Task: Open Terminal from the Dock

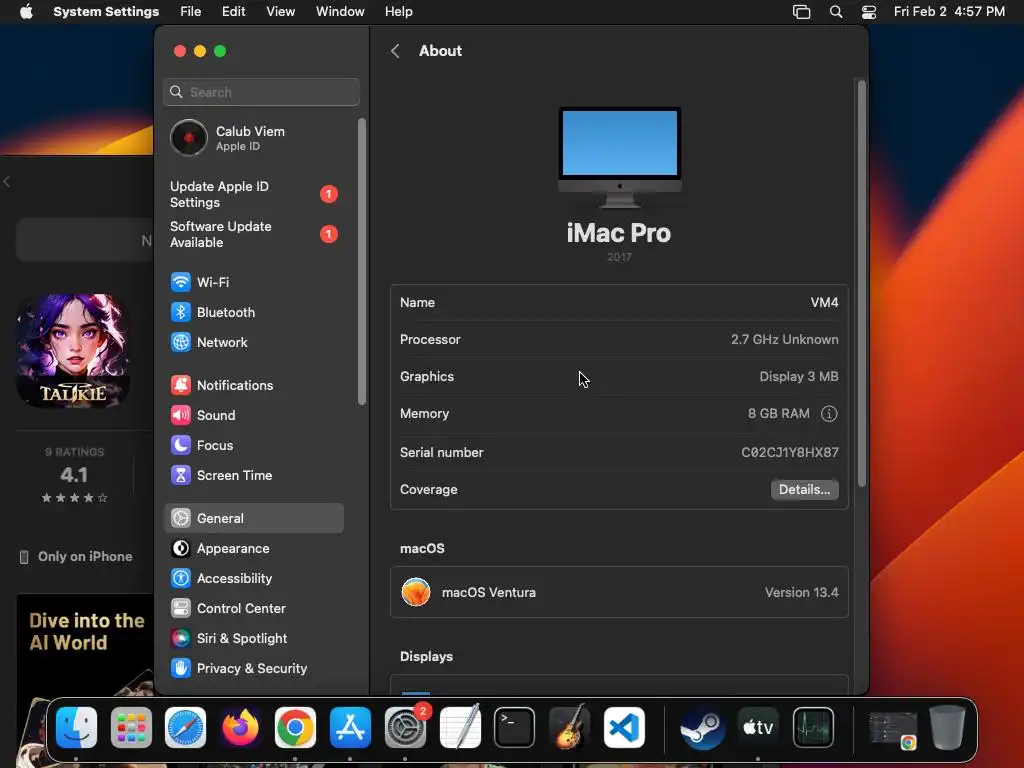Action: [x=515, y=728]
